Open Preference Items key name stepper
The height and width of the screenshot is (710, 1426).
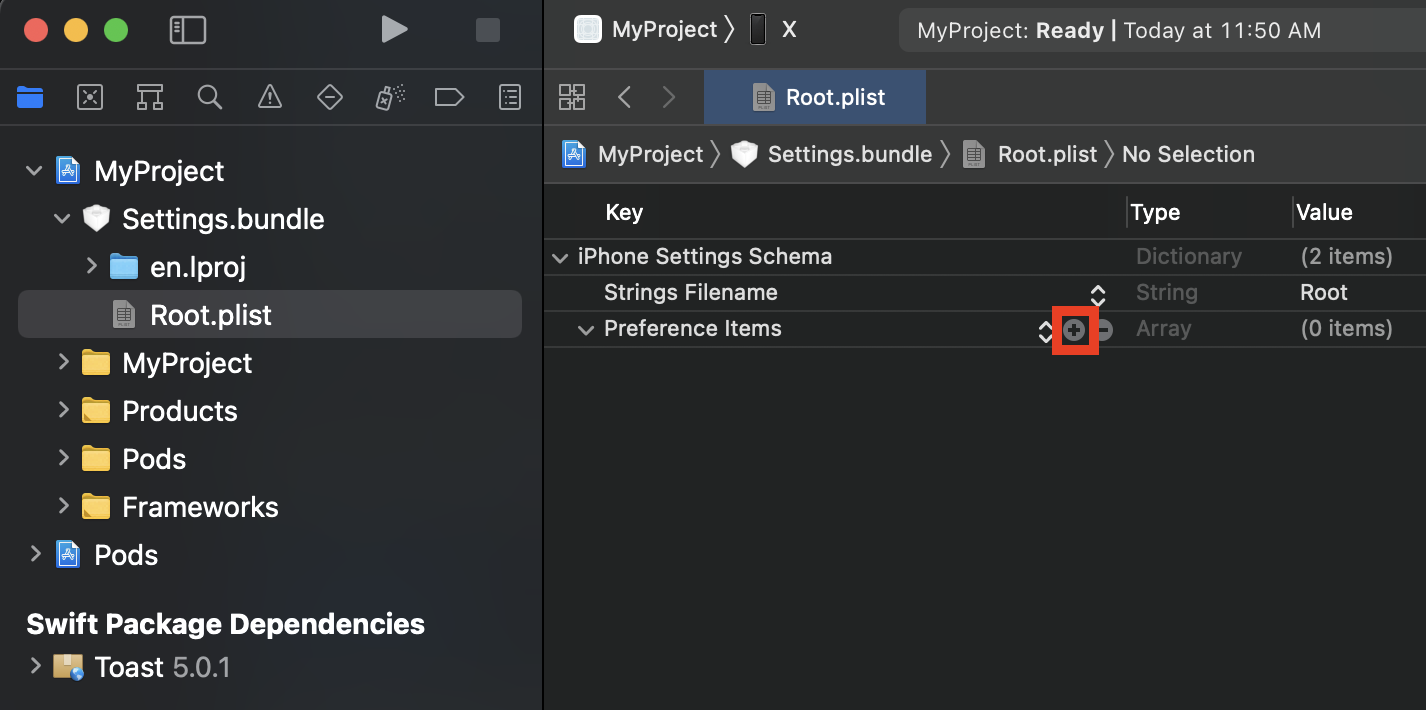tap(1046, 331)
